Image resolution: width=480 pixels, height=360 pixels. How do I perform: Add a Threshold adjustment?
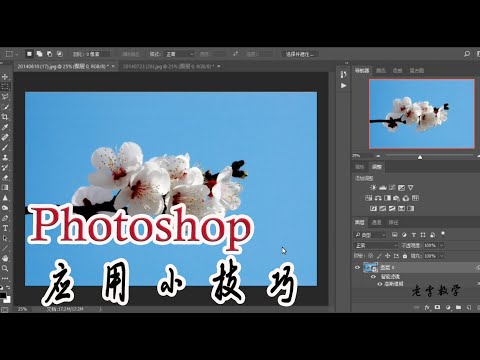392,208
